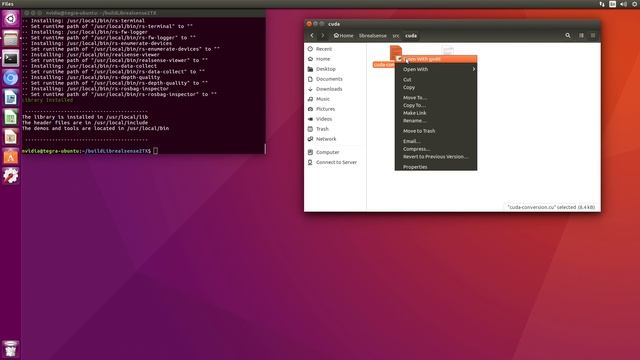Open Properties from the context menu
The width and height of the screenshot is (640, 360).
click(x=436, y=167)
